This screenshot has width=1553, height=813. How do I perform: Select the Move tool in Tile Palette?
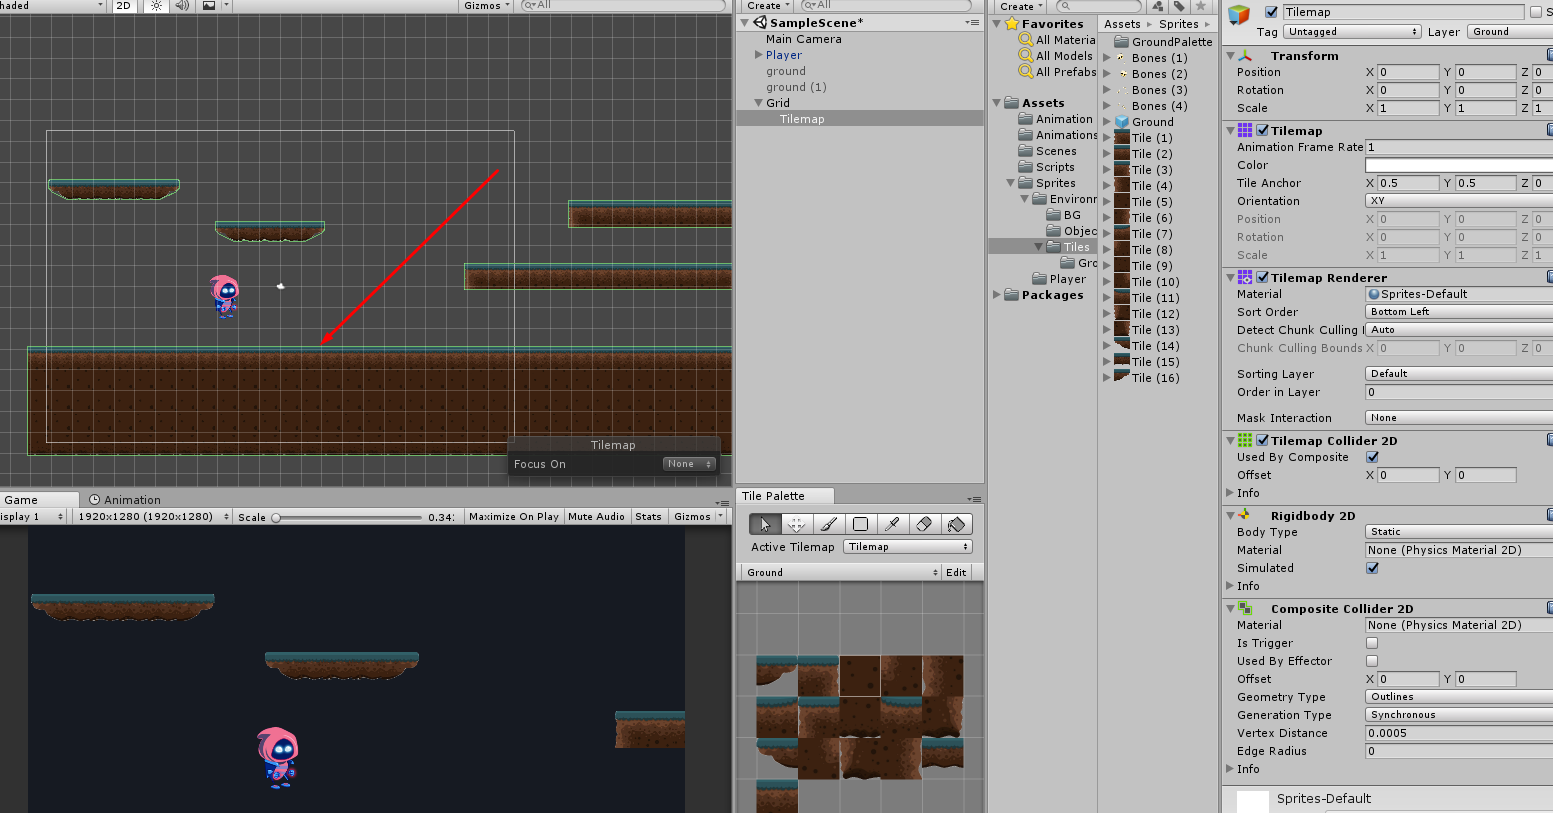click(x=796, y=524)
